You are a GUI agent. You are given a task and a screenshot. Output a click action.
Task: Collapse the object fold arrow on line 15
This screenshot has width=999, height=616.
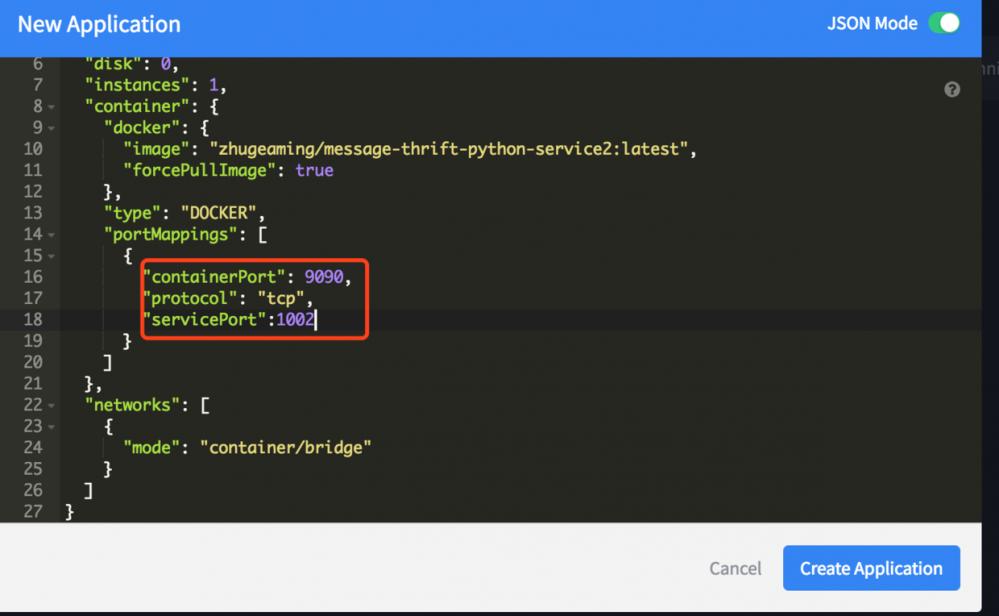click(51, 256)
